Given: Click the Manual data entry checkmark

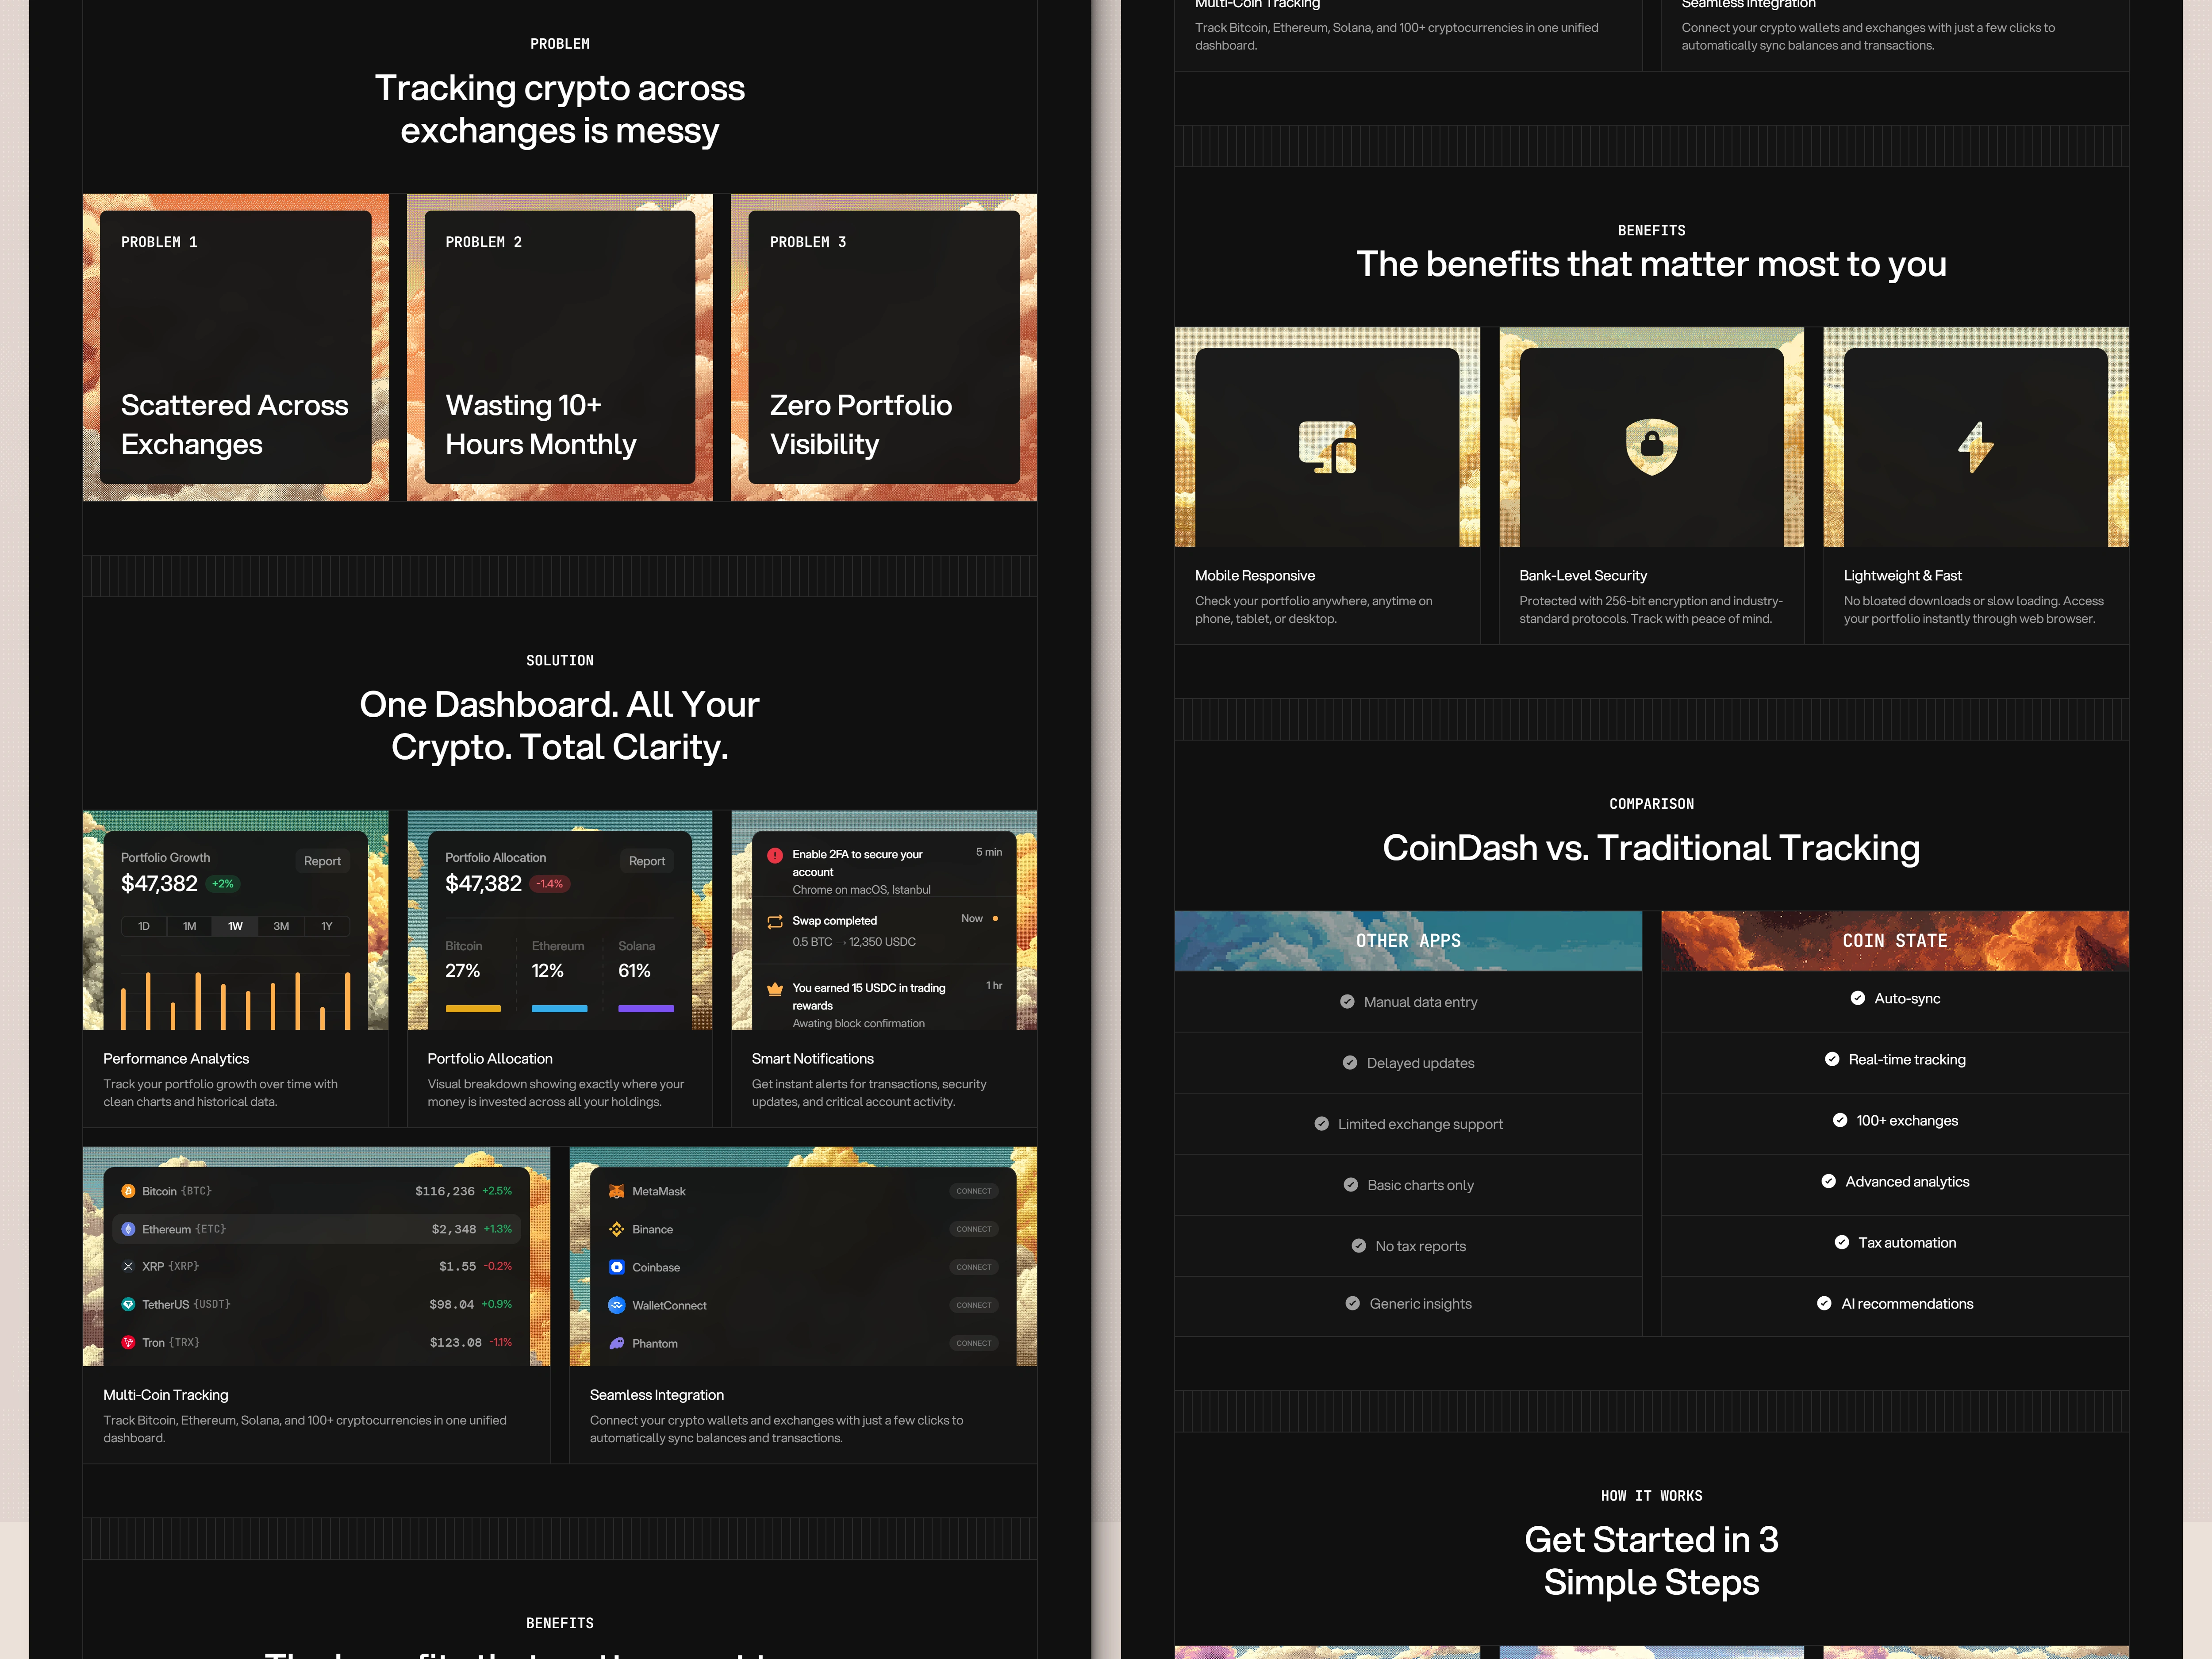Looking at the screenshot, I should [x=1347, y=1001].
